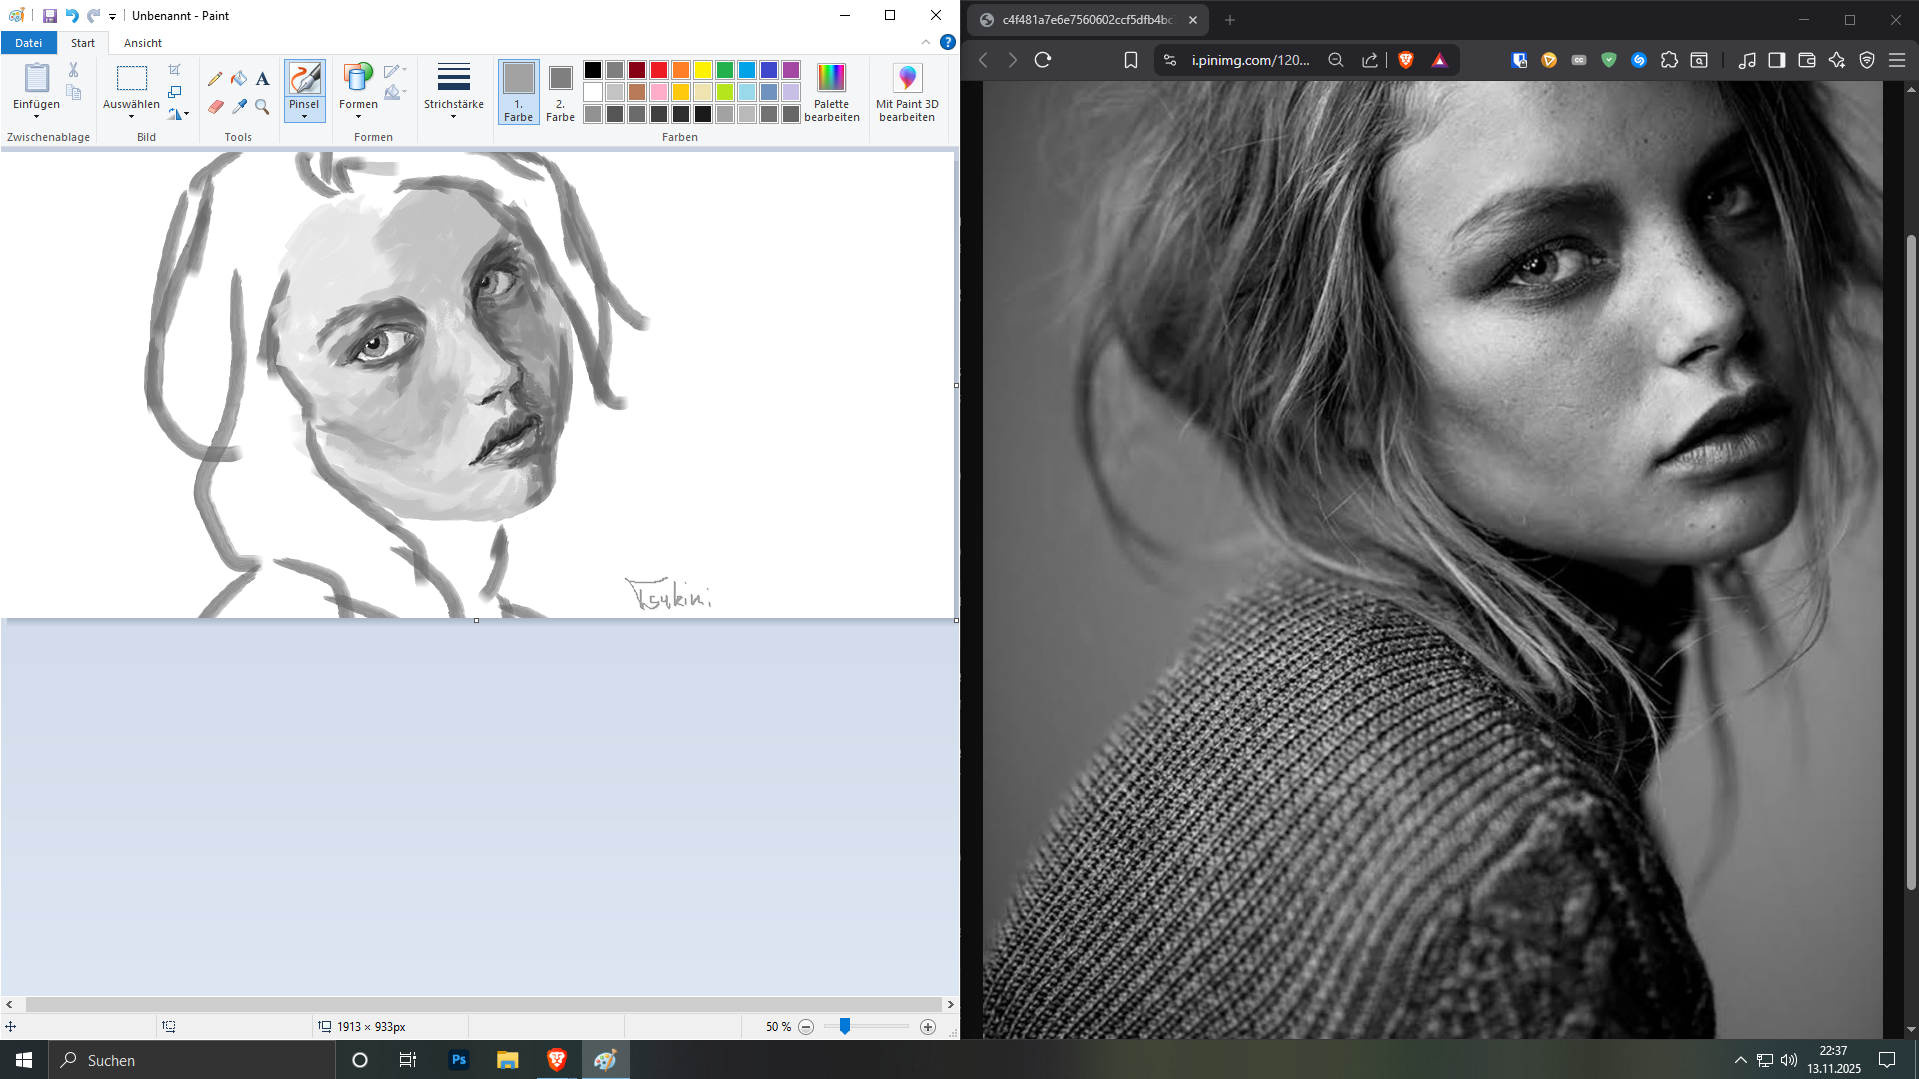Pick the Color picker eyedropper tool
This screenshot has height=1079, width=1919.
[x=239, y=106]
